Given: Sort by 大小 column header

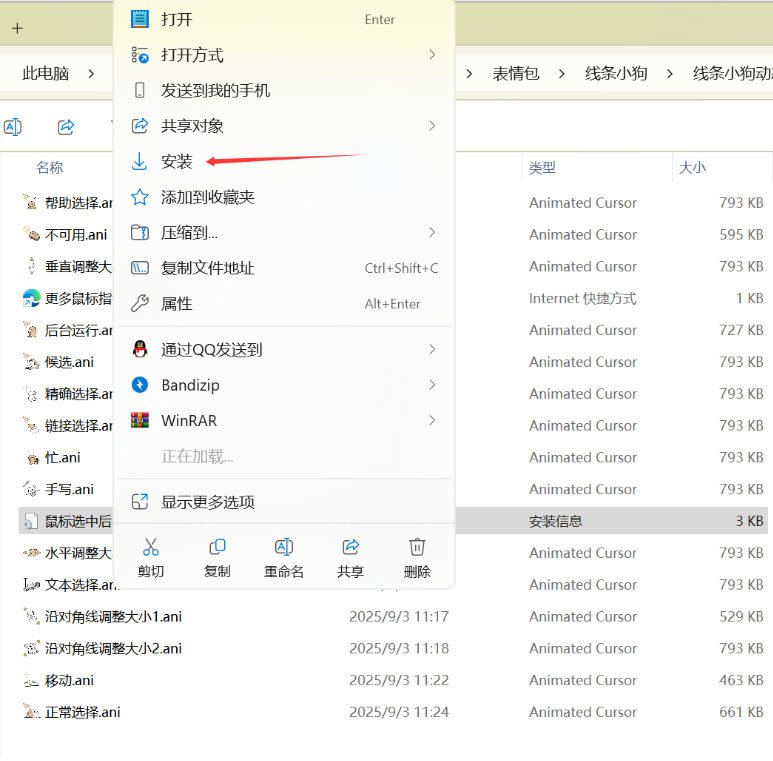Looking at the screenshot, I should 692,168.
